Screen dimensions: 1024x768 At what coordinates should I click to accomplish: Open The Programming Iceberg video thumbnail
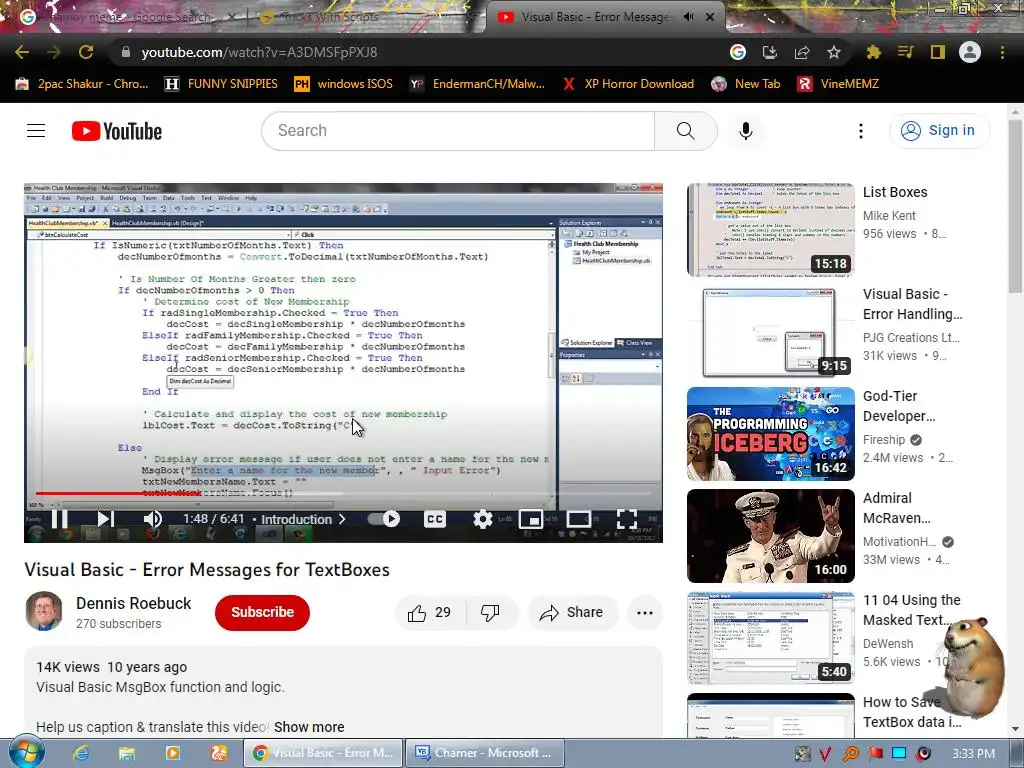tap(771, 434)
